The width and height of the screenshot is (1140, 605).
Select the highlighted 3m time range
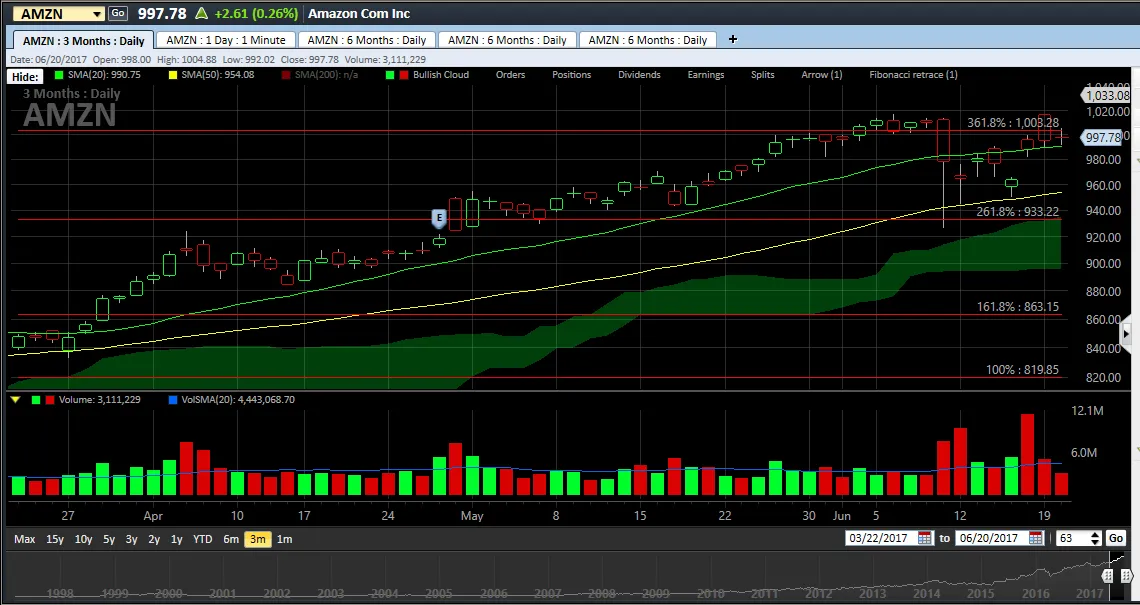point(257,539)
